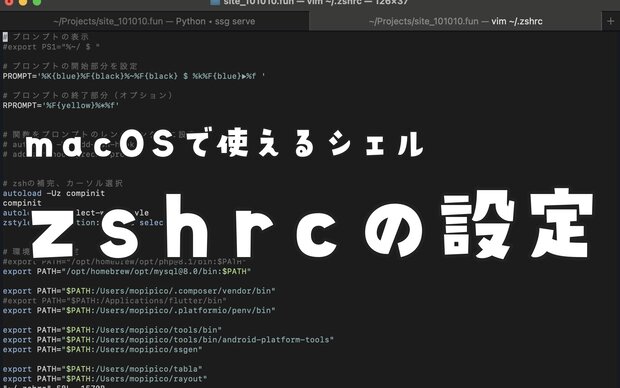620x388 pixels.
Task: Click the '#export PS1' commented line
Action: pyautogui.click(x=51, y=47)
